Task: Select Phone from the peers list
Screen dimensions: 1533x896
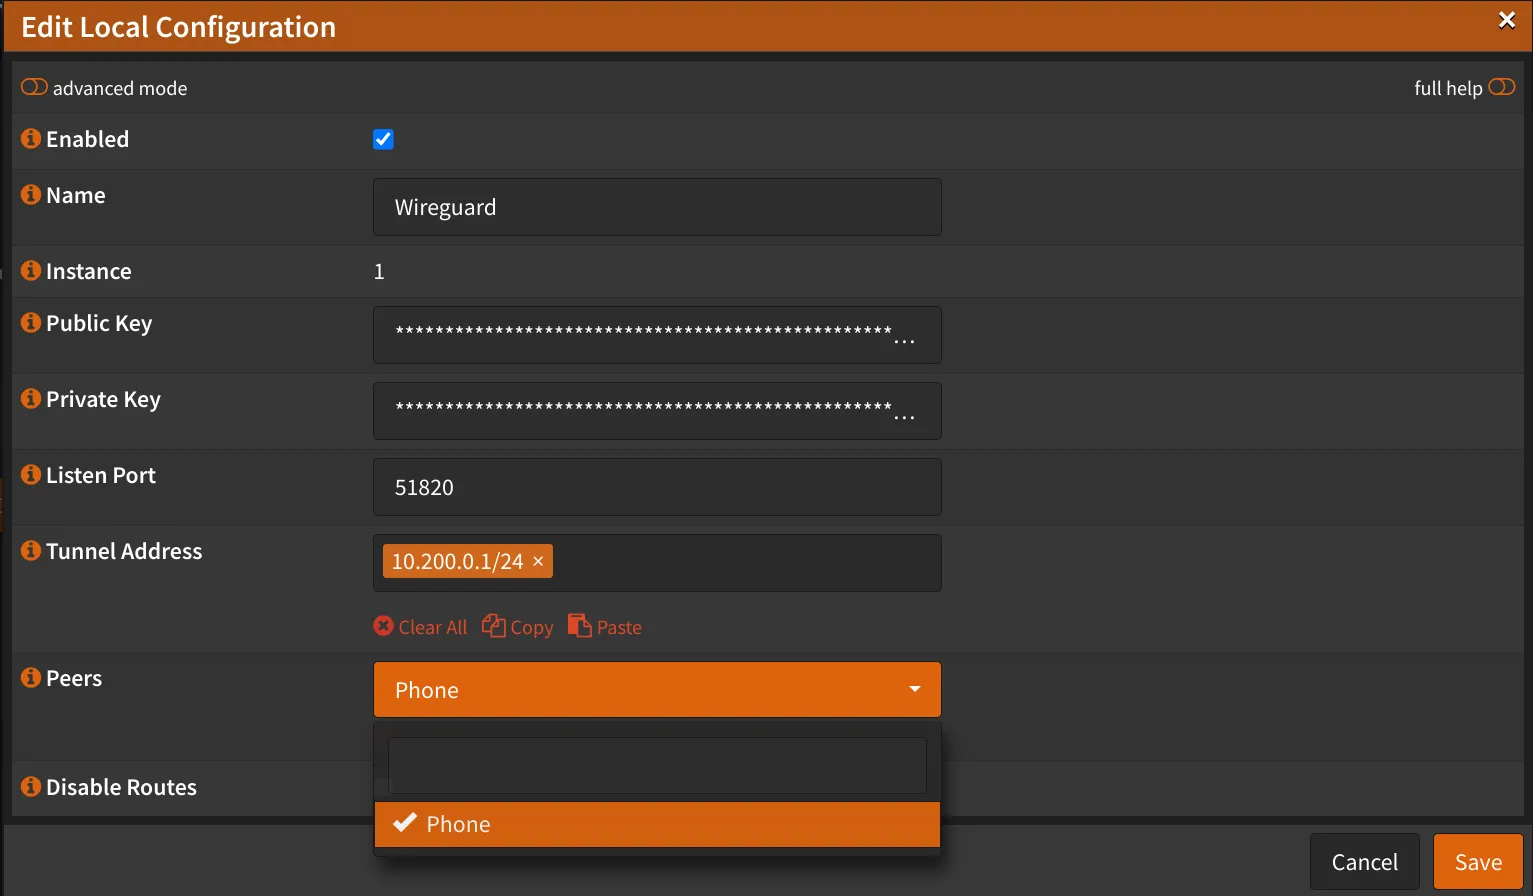Action: [657, 824]
